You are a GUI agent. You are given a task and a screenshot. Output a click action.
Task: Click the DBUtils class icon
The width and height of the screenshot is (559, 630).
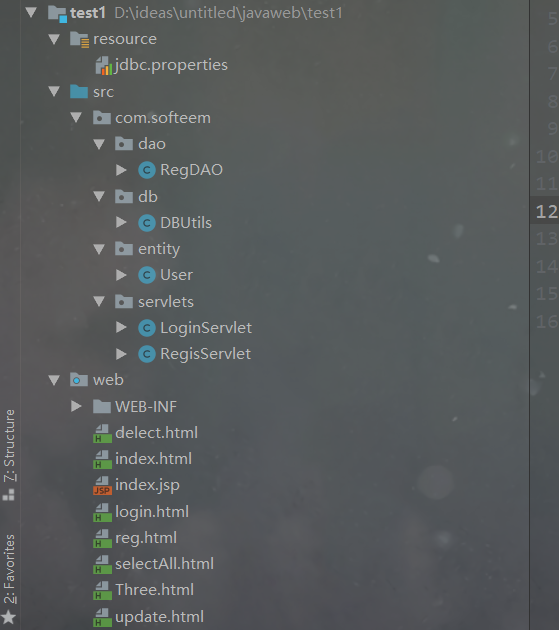pyautogui.click(x=147, y=223)
